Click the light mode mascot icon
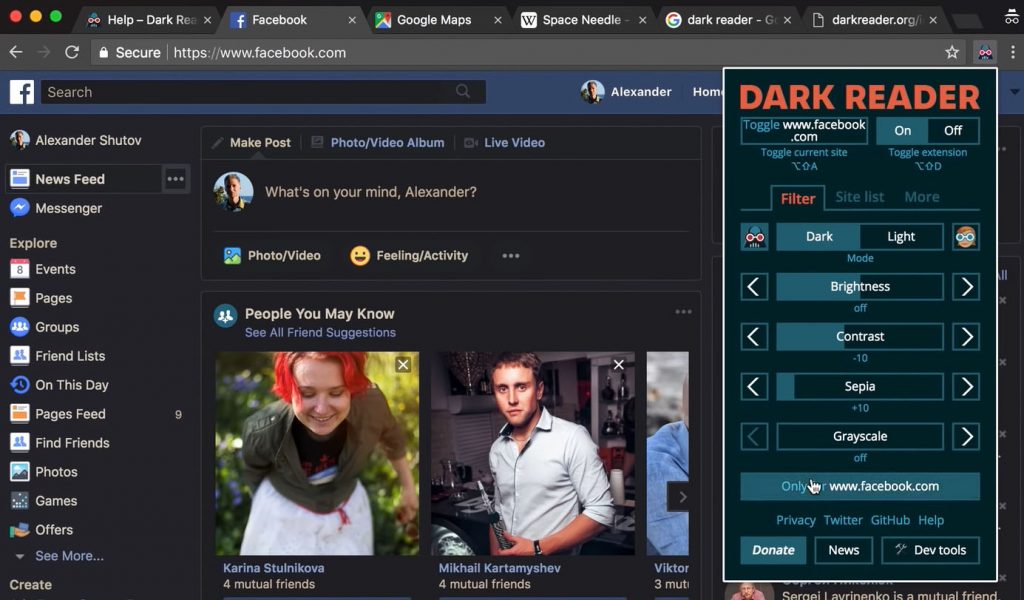Viewport: 1024px width, 600px height. (965, 237)
